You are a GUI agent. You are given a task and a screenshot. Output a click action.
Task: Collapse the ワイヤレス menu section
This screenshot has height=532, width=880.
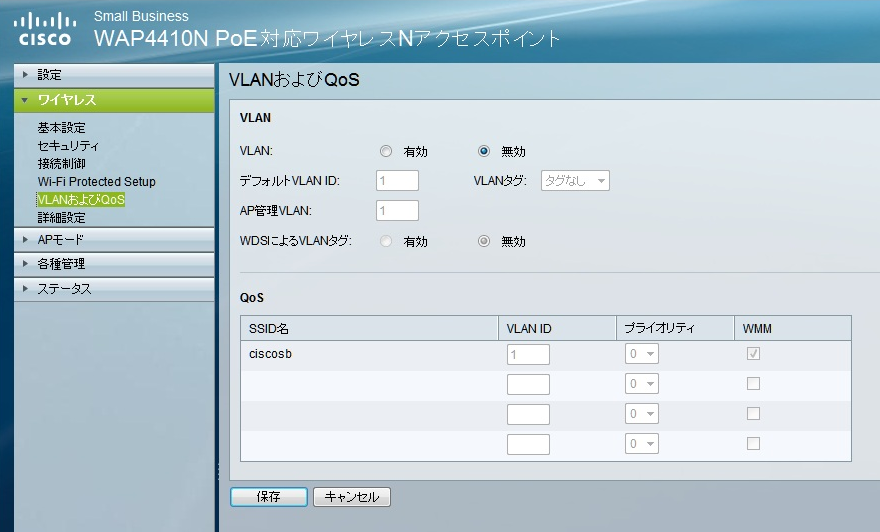pyautogui.click(x=114, y=100)
